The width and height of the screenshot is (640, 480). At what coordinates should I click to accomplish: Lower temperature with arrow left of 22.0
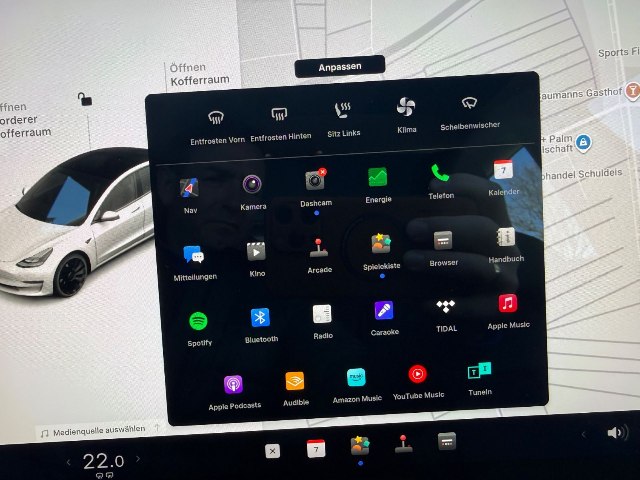(x=68, y=462)
